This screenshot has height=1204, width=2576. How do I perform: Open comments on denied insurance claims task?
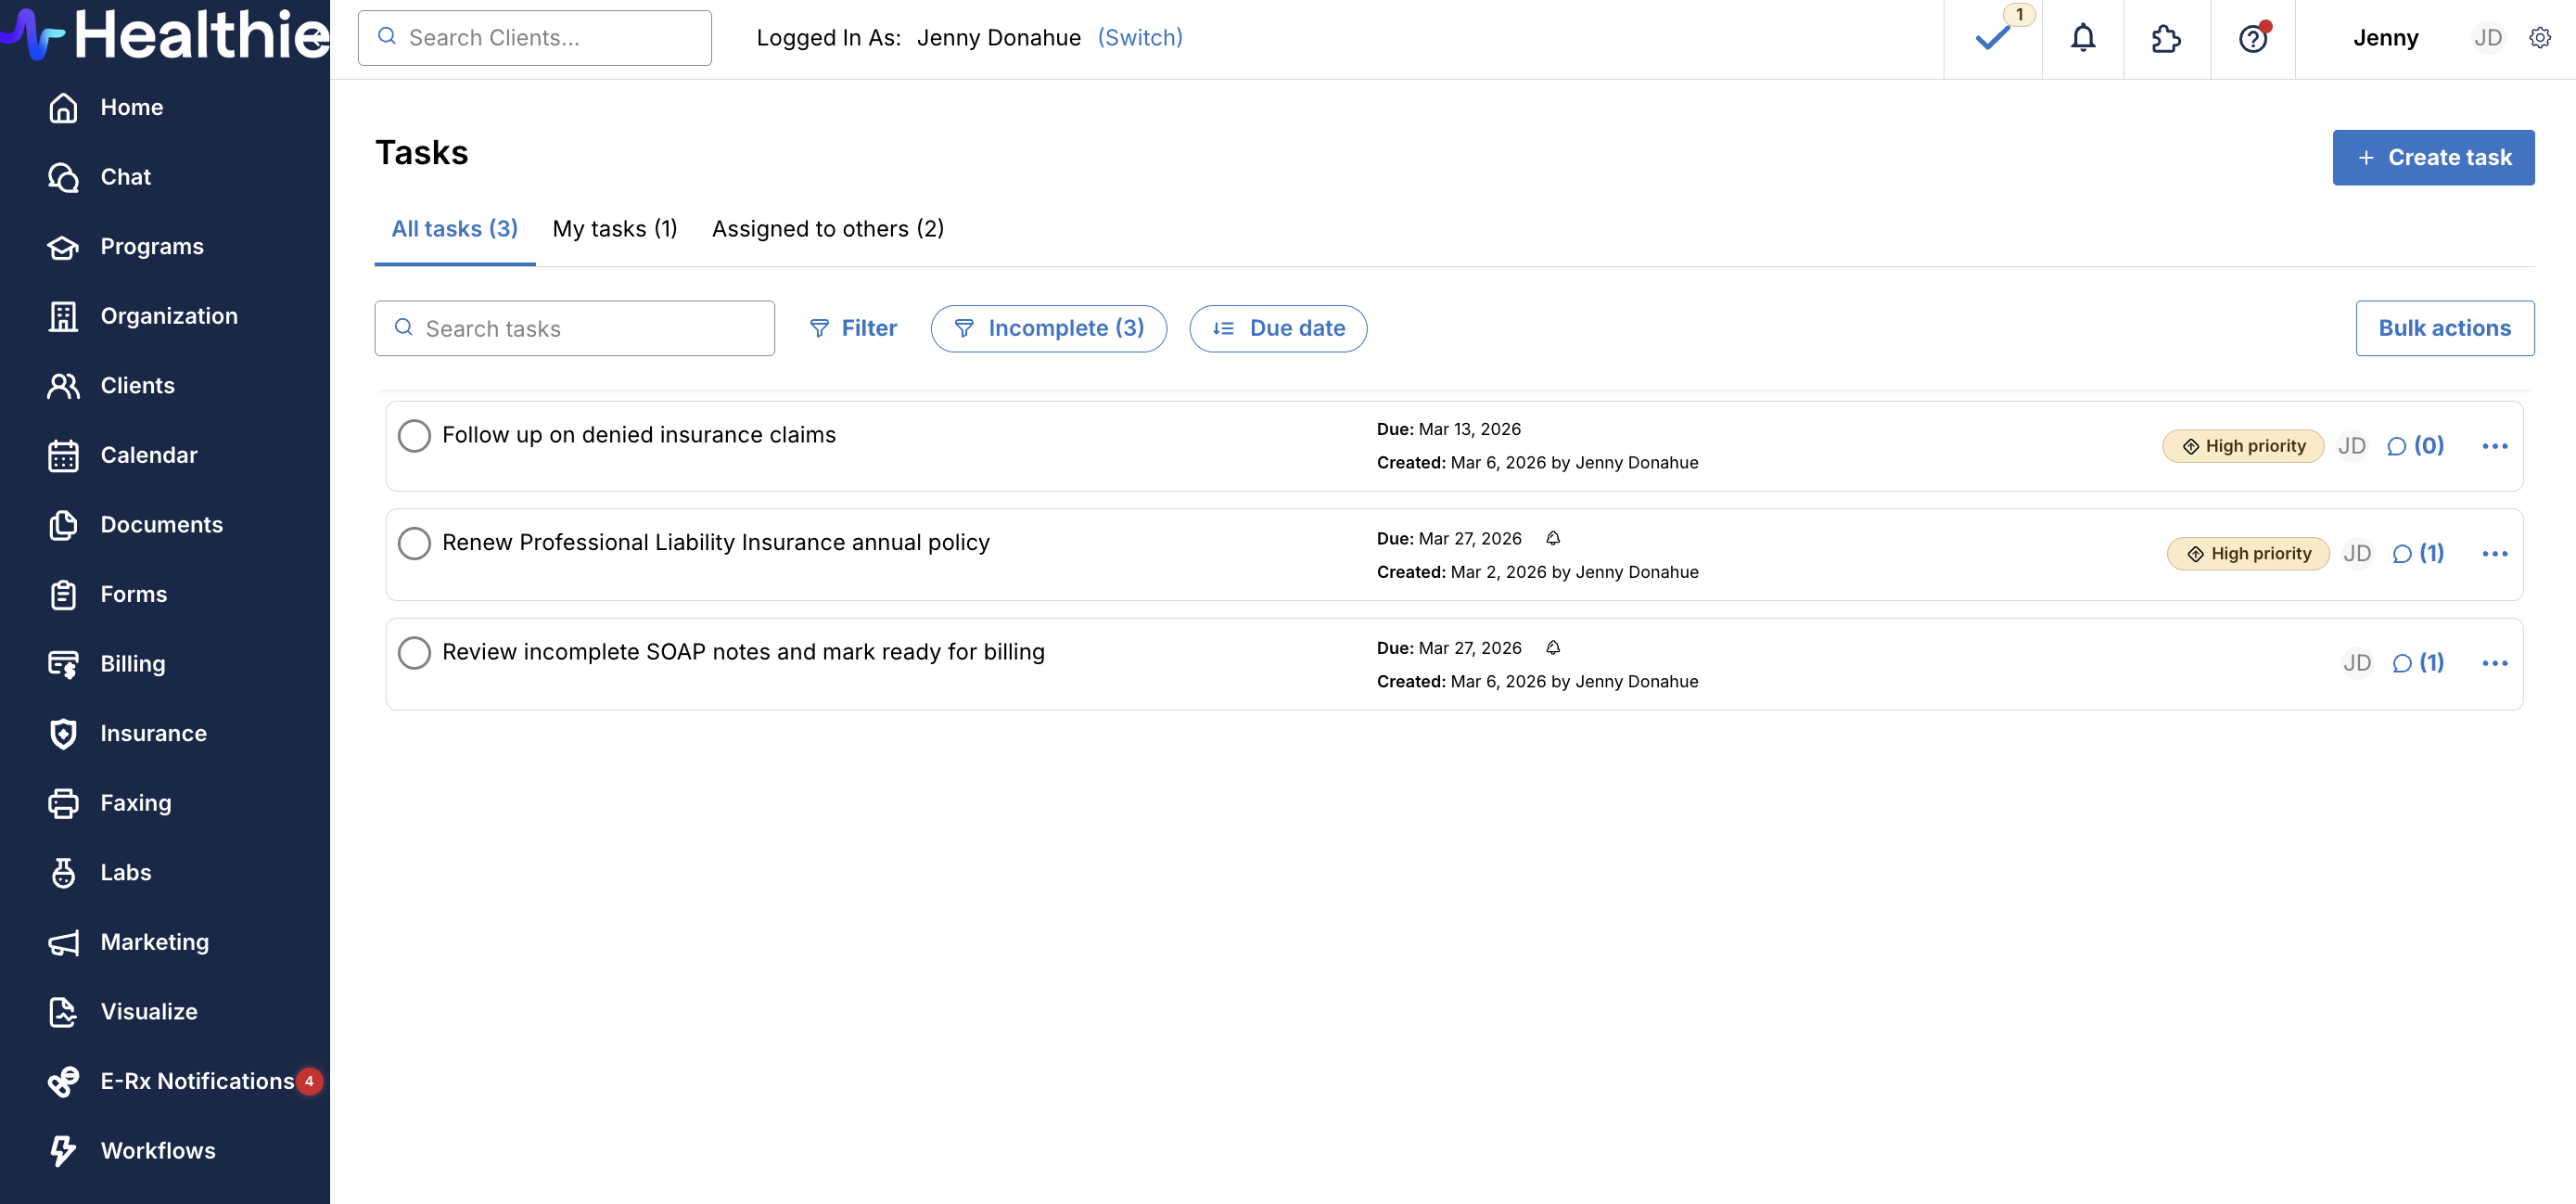tap(2415, 446)
